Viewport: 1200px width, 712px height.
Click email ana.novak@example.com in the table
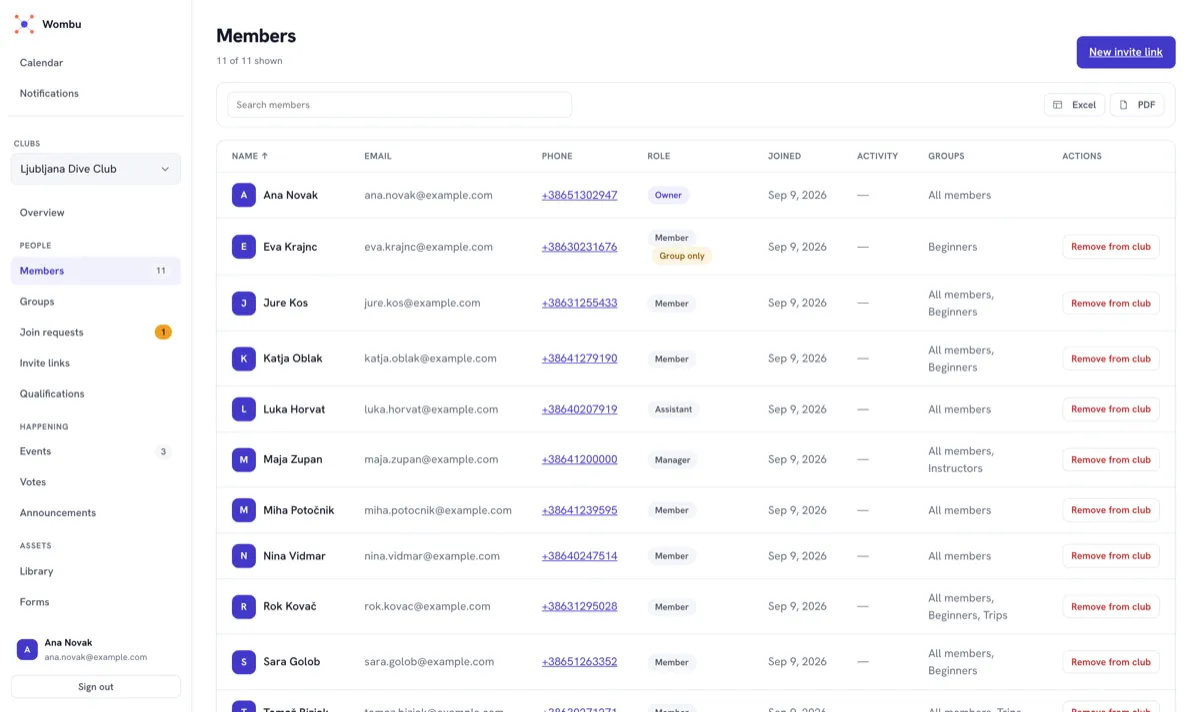tap(428, 195)
